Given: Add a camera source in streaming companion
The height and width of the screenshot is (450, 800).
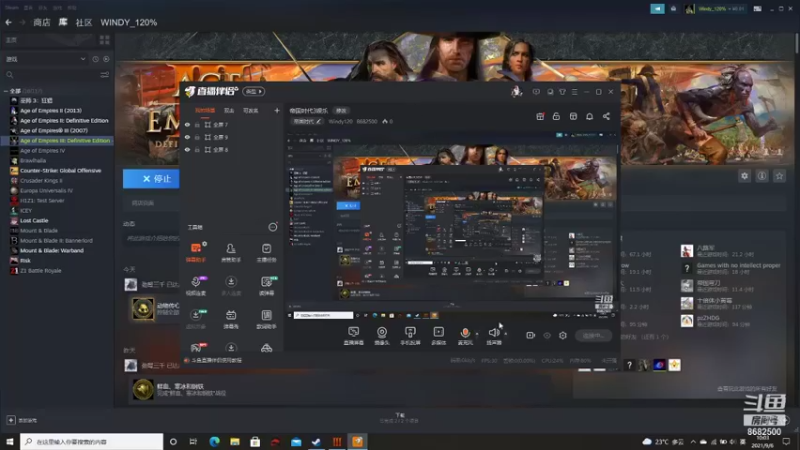Looking at the screenshot, I should point(382,335).
